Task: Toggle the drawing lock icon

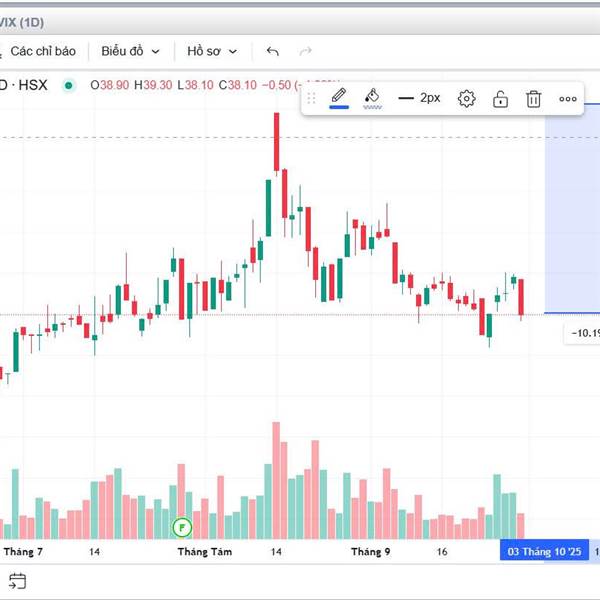Action: pyautogui.click(x=500, y=99)
